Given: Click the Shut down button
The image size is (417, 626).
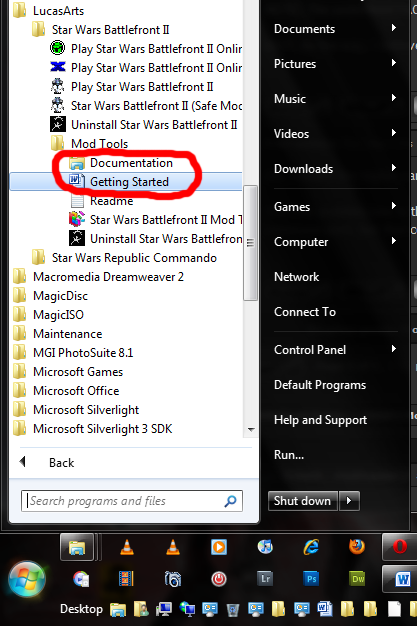Looking at the screenshot, I should point(303,501).
